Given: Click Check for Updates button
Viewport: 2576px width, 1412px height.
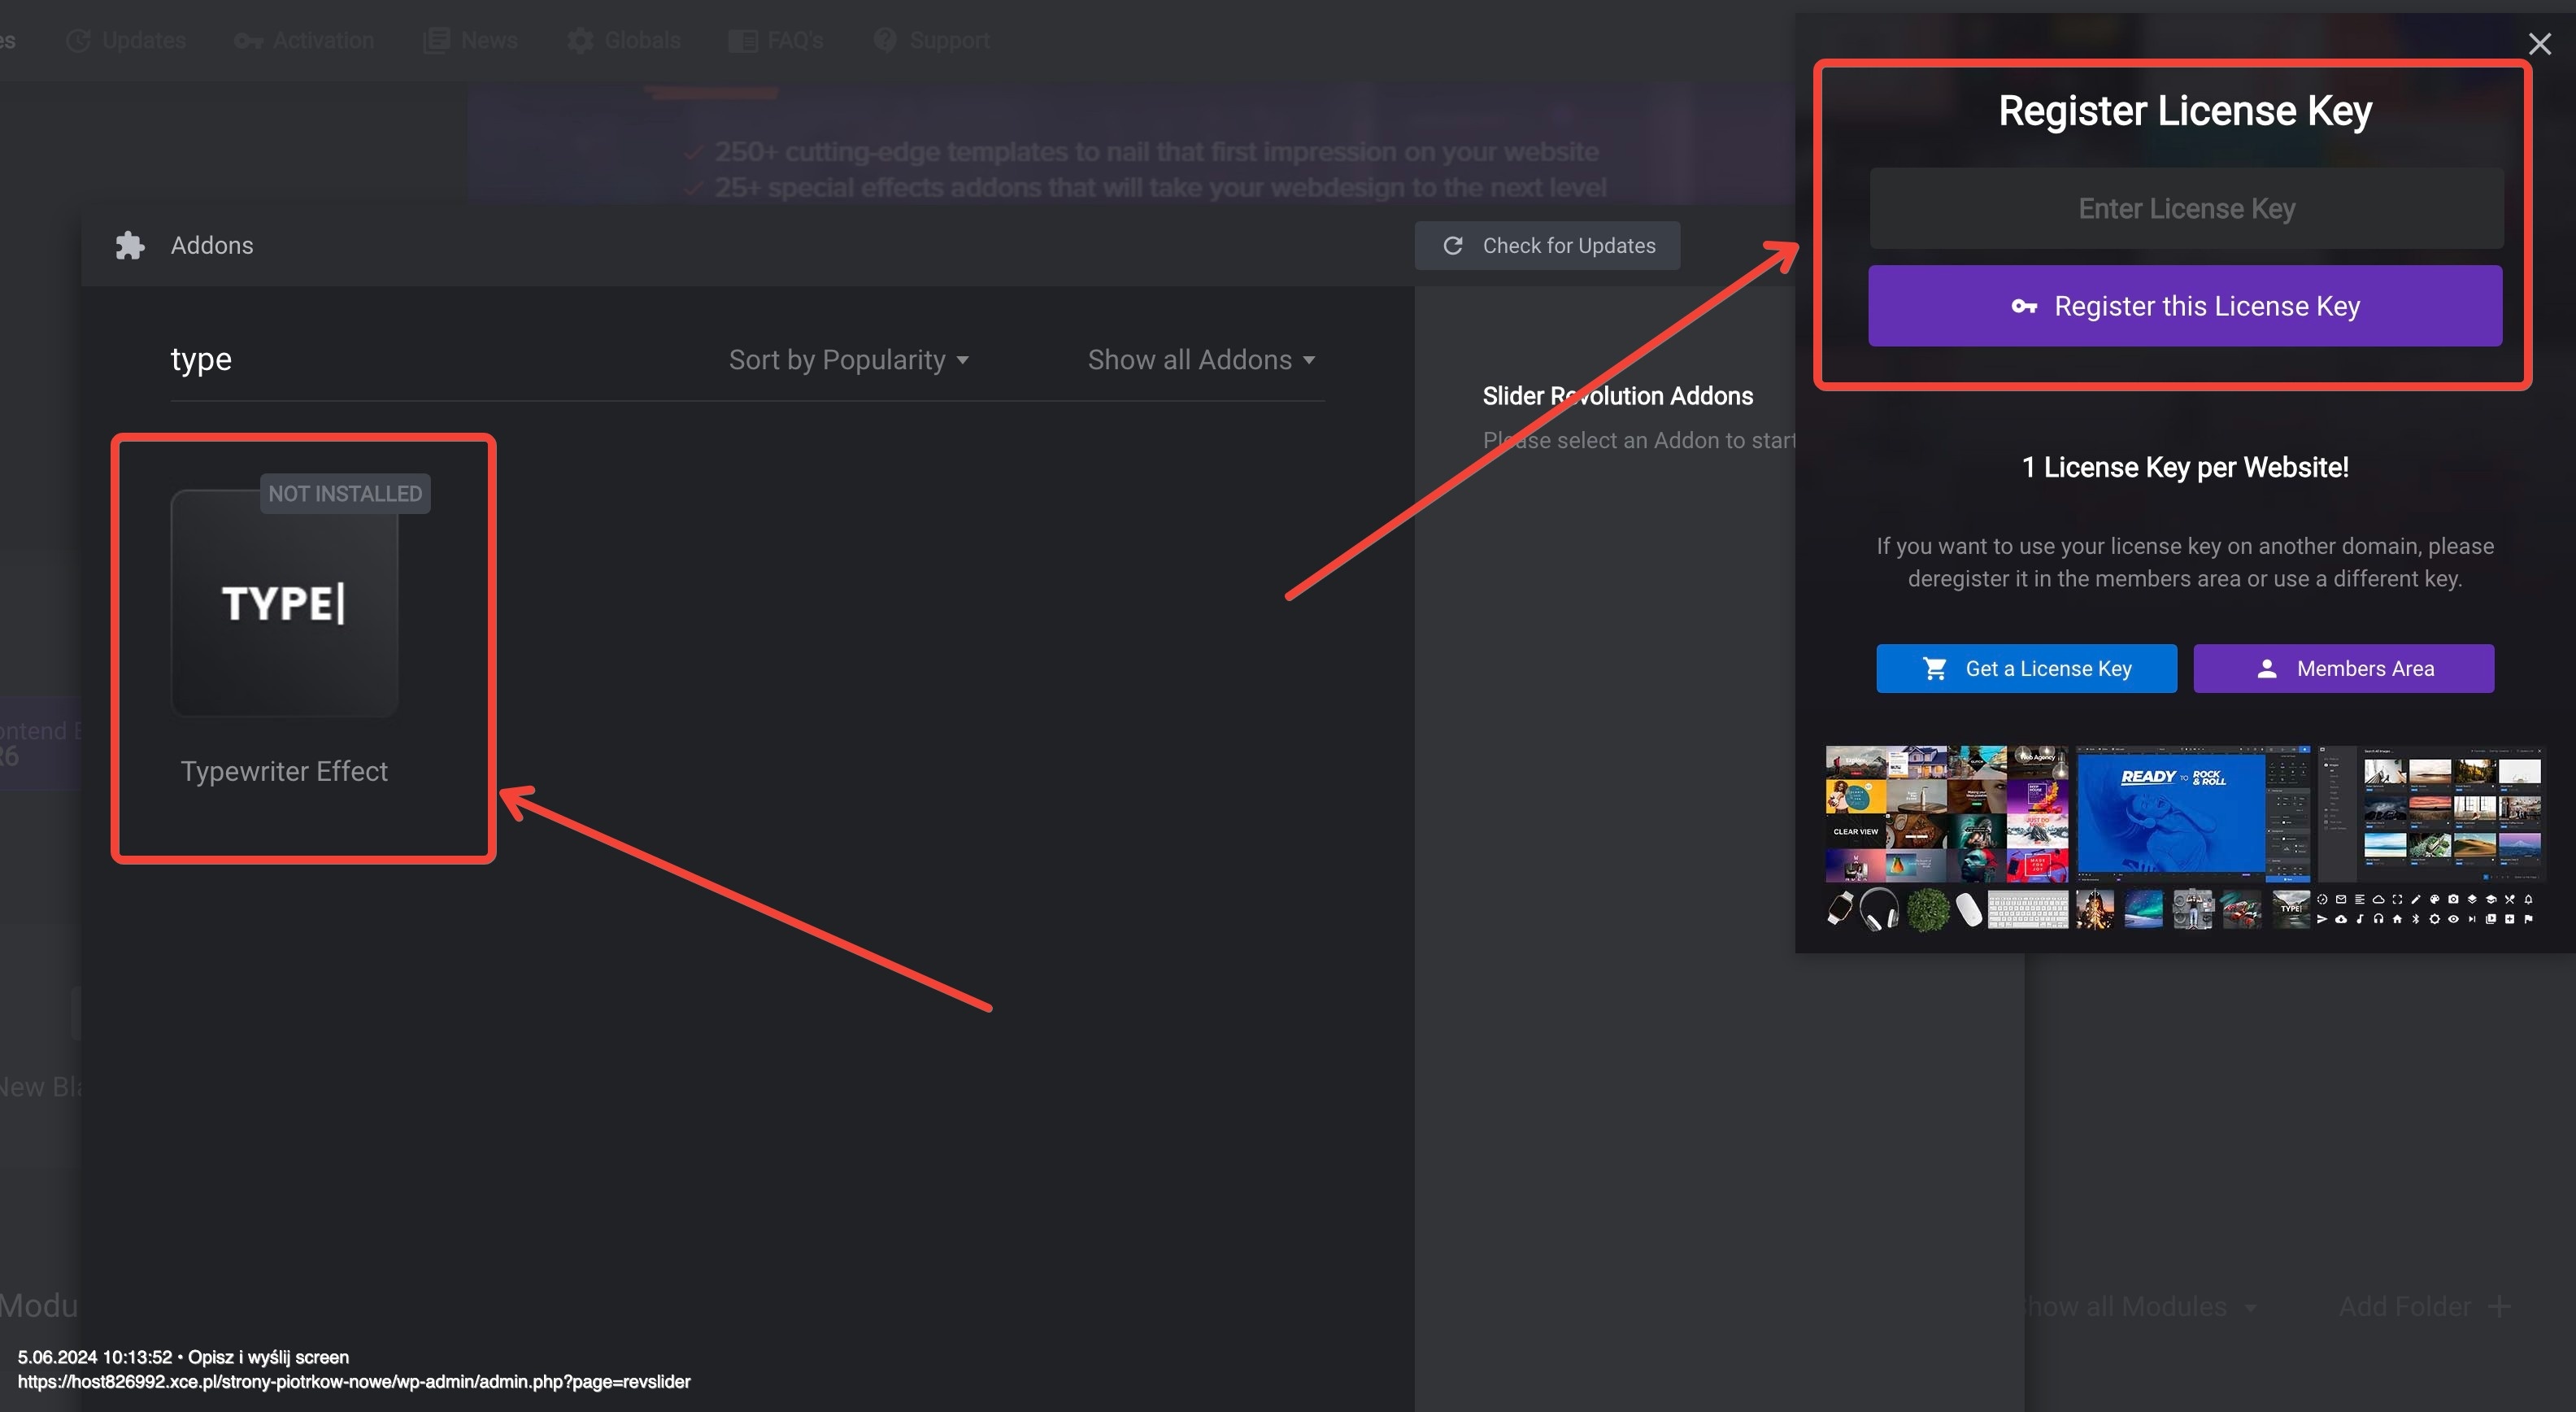Looking at the screenshot, I should [x=1547, y=246].
